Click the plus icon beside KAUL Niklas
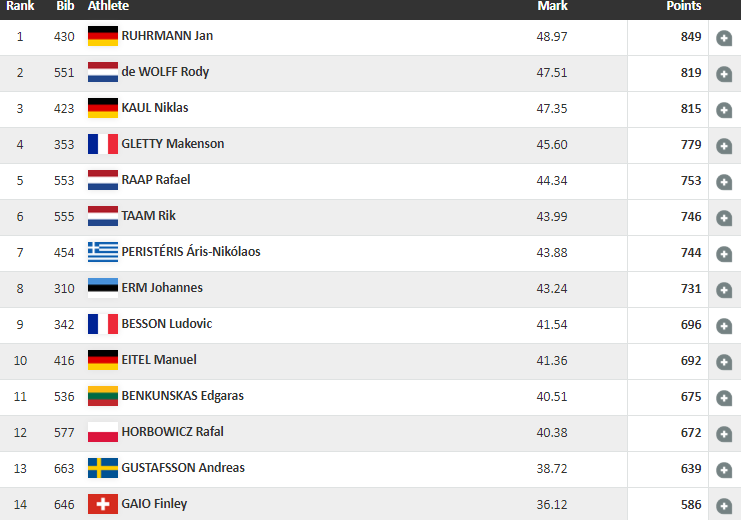 (724, 110)
